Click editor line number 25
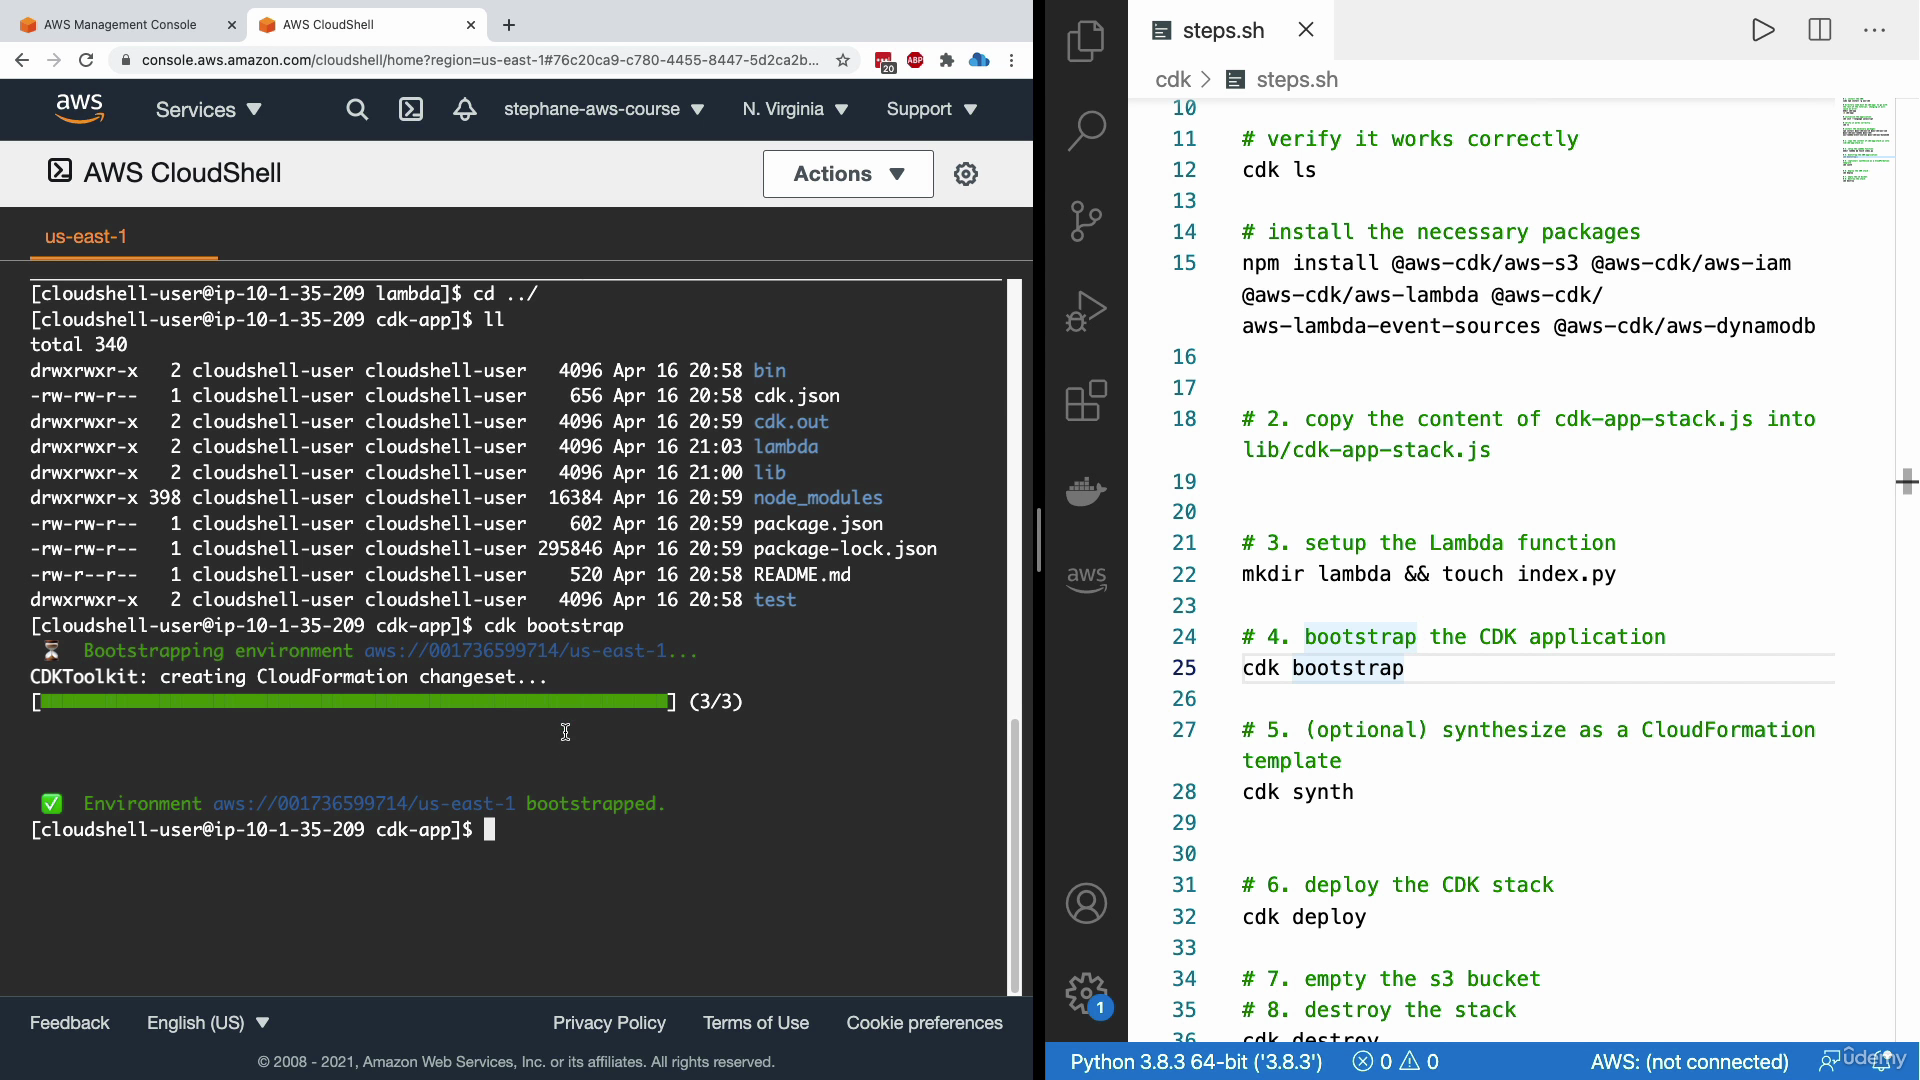Image resolution: width=1920 pixels, height=1080 pixels. [1184, 668]
